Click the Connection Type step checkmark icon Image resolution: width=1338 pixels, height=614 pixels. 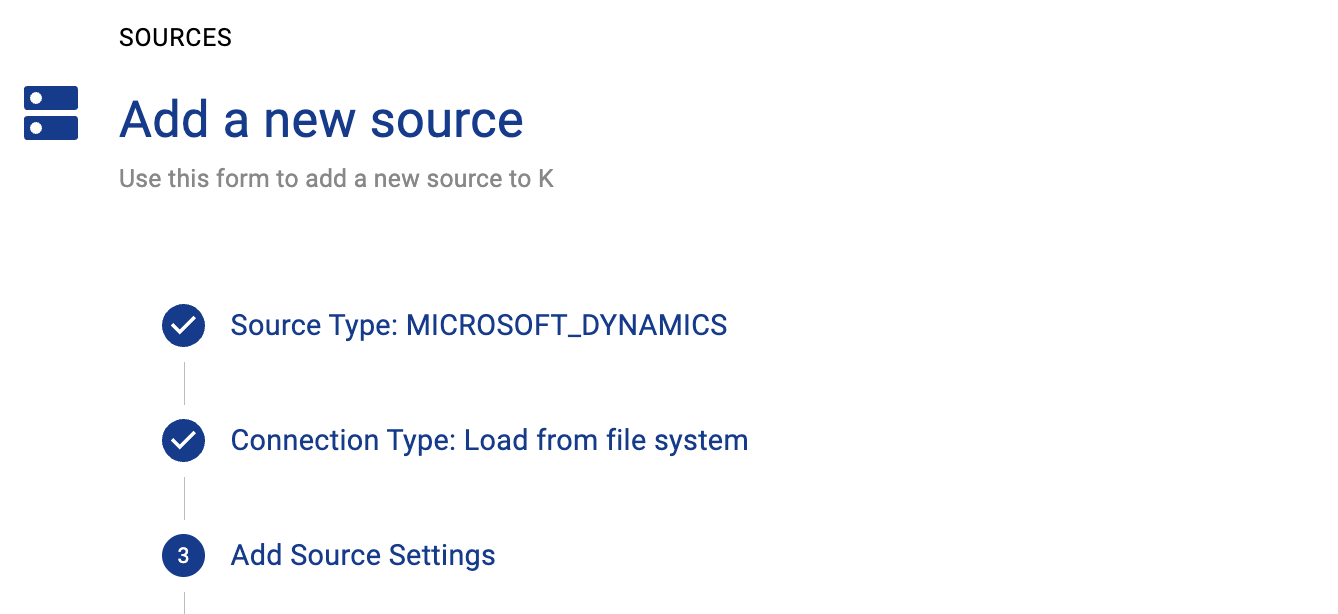[183, 441]
